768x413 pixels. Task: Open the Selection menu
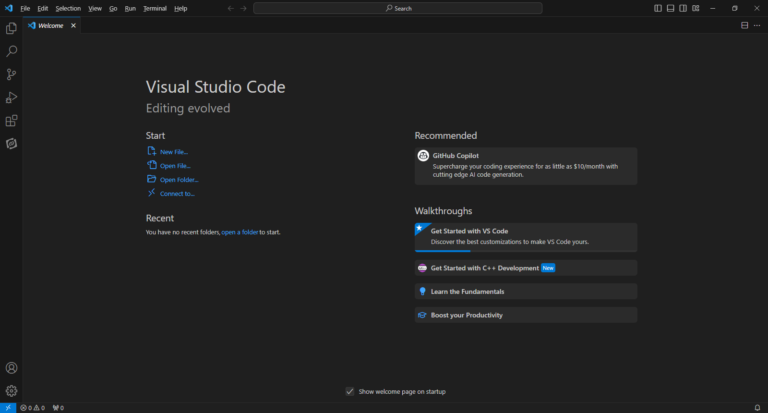click(x=68, y=8)
